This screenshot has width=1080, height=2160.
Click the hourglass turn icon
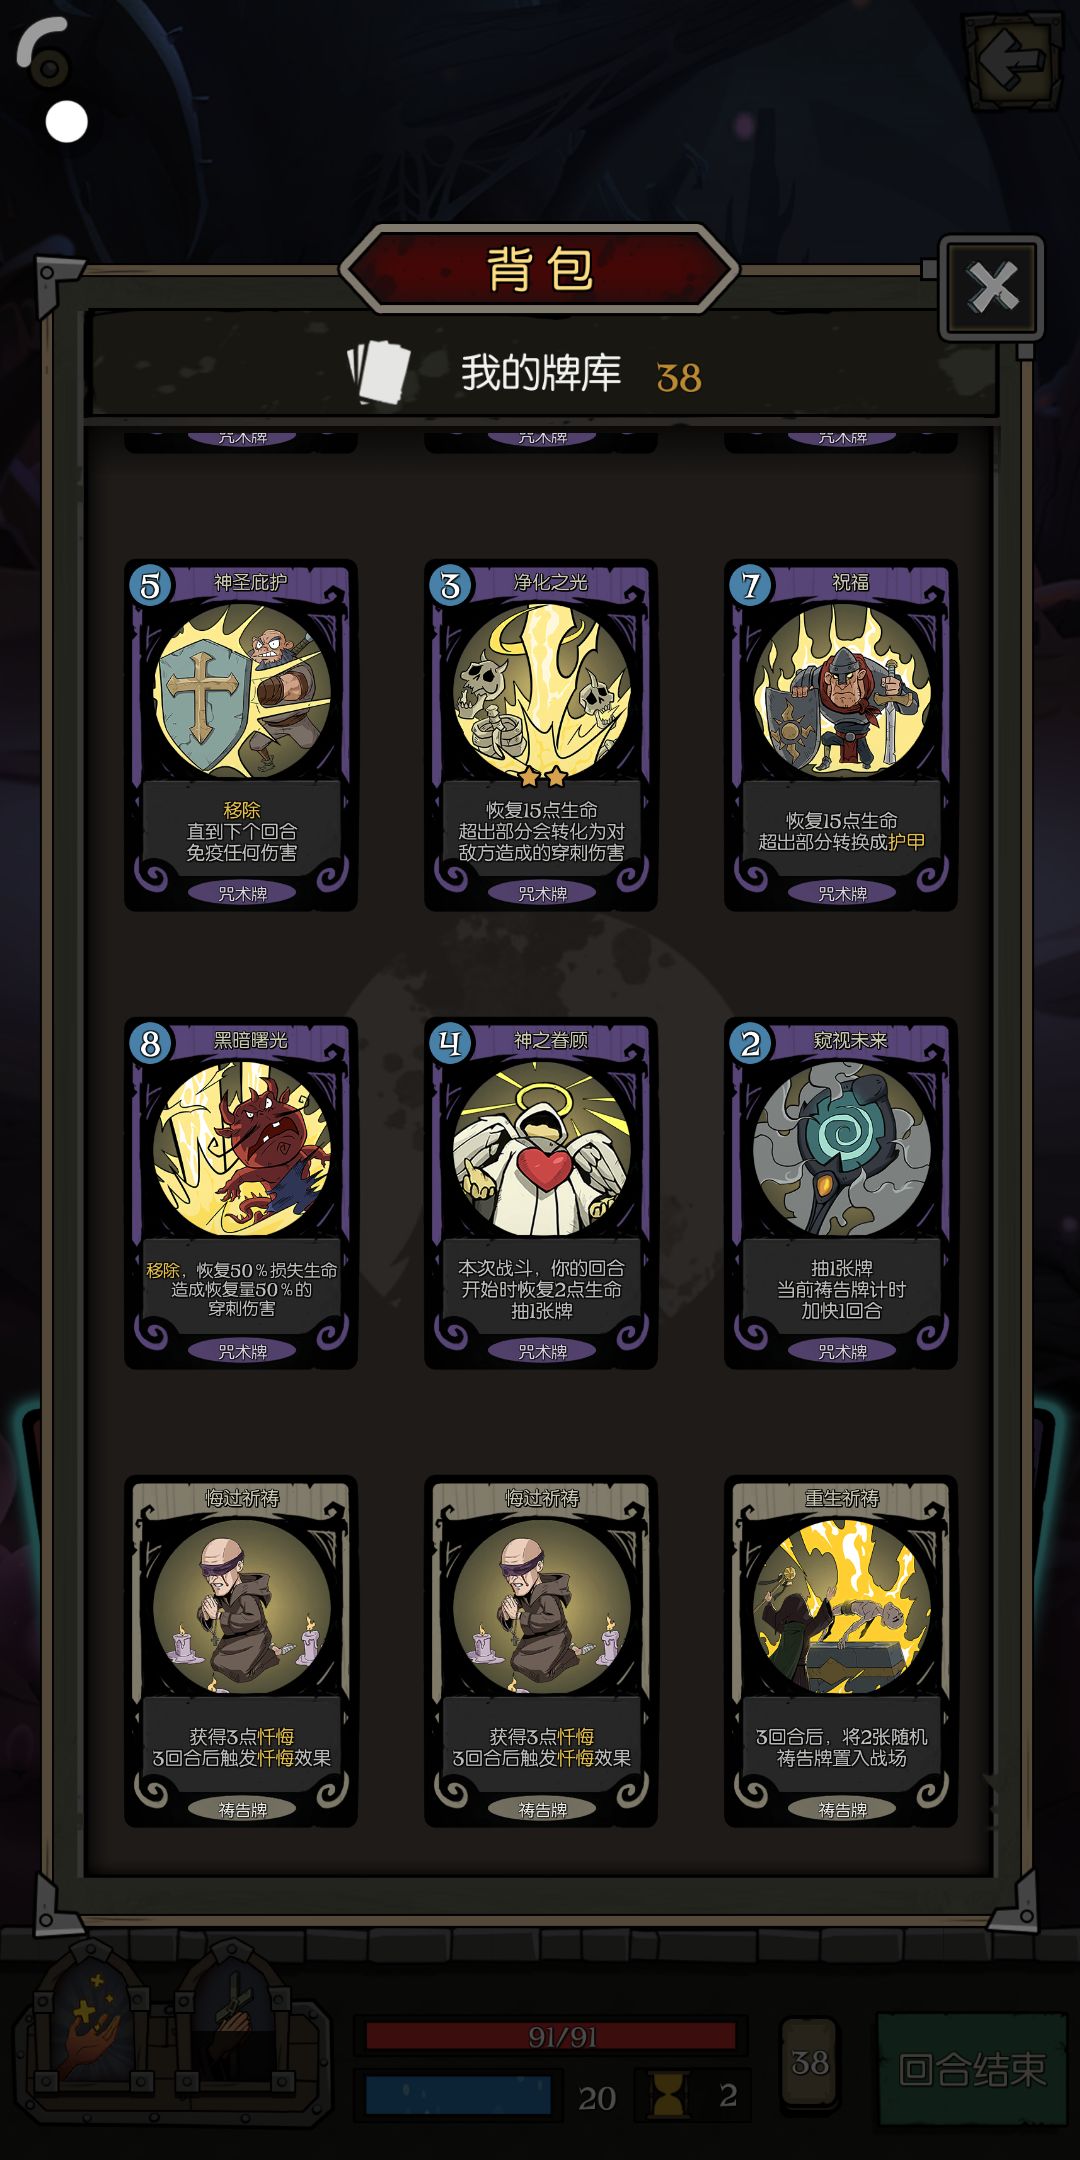pyautogui.click(x=668, y=2095)
